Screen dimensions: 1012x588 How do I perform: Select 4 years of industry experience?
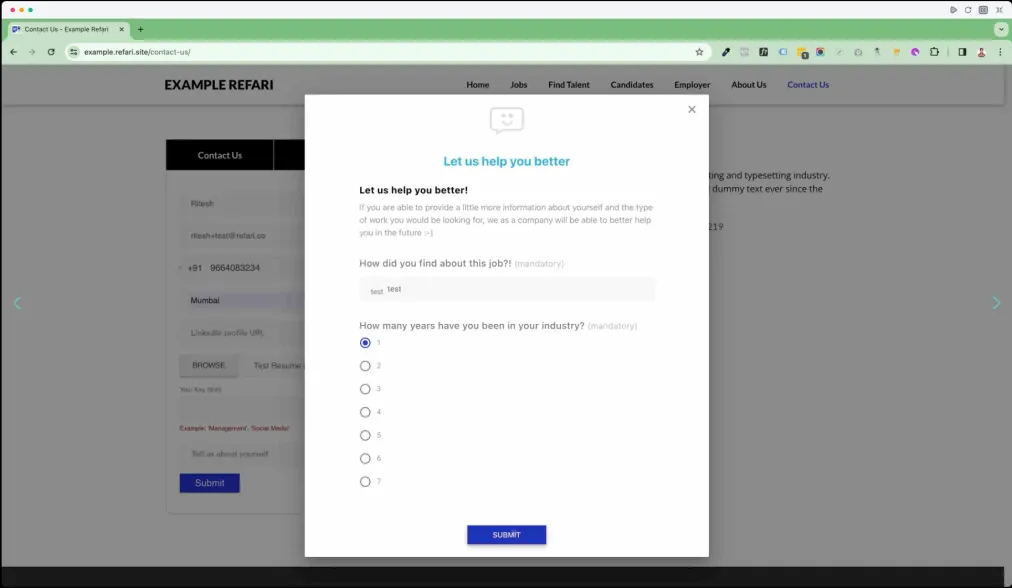coord(365,412)
